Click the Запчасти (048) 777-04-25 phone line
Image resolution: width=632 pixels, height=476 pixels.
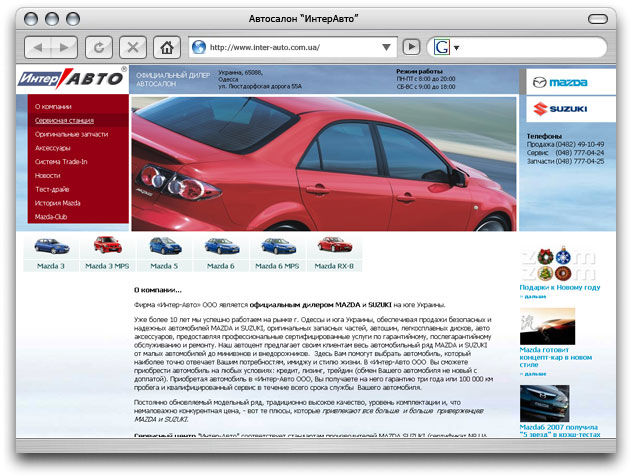pyautogui.click(x=565, y=161)
